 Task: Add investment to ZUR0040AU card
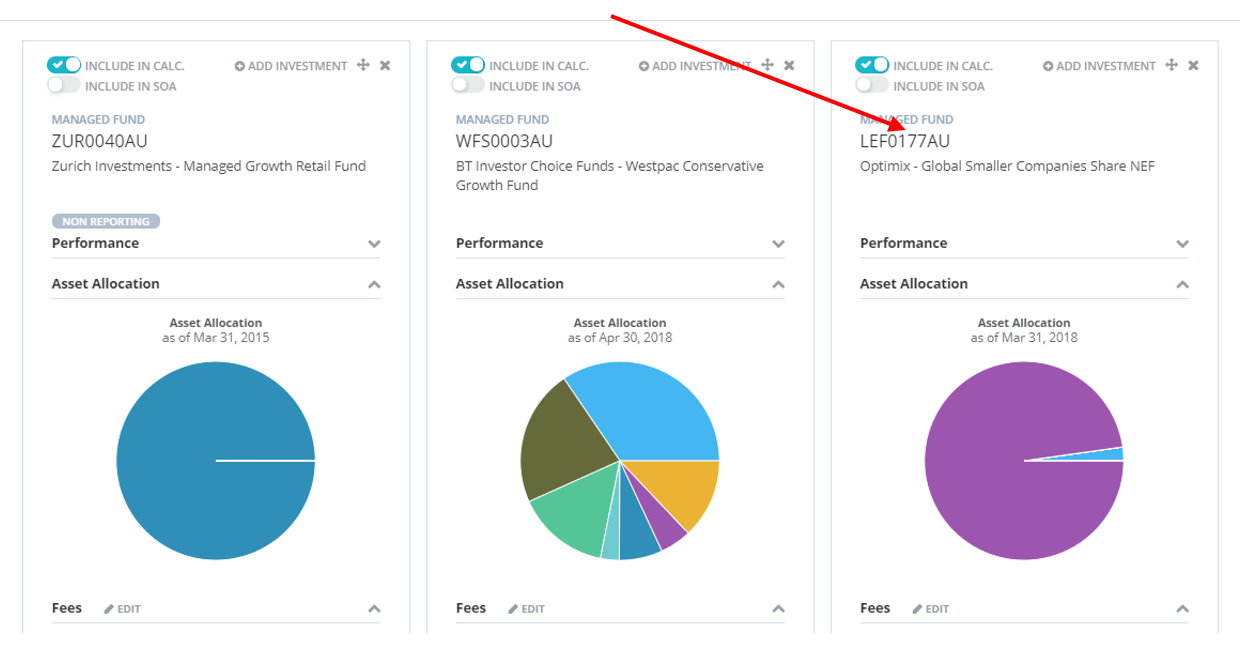[x=291, y=66]
